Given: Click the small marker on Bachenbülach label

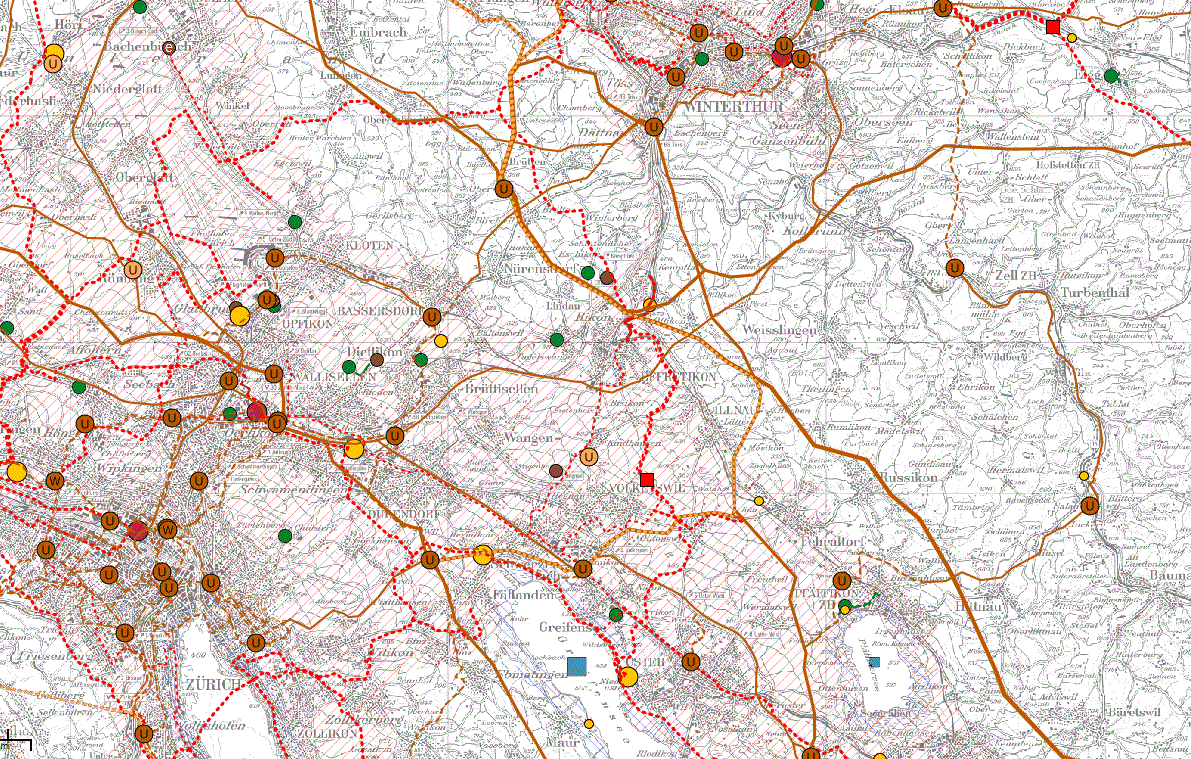Looking at the screenshot, I should click(169, 47).
